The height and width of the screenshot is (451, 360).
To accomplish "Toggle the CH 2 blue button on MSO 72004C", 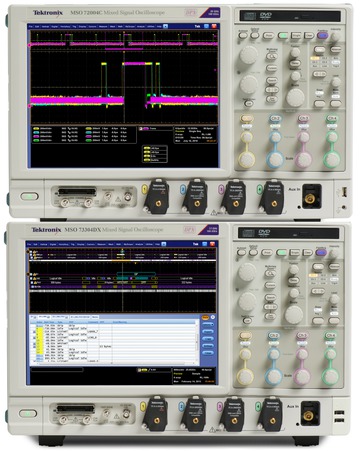I will pos(275,118).
